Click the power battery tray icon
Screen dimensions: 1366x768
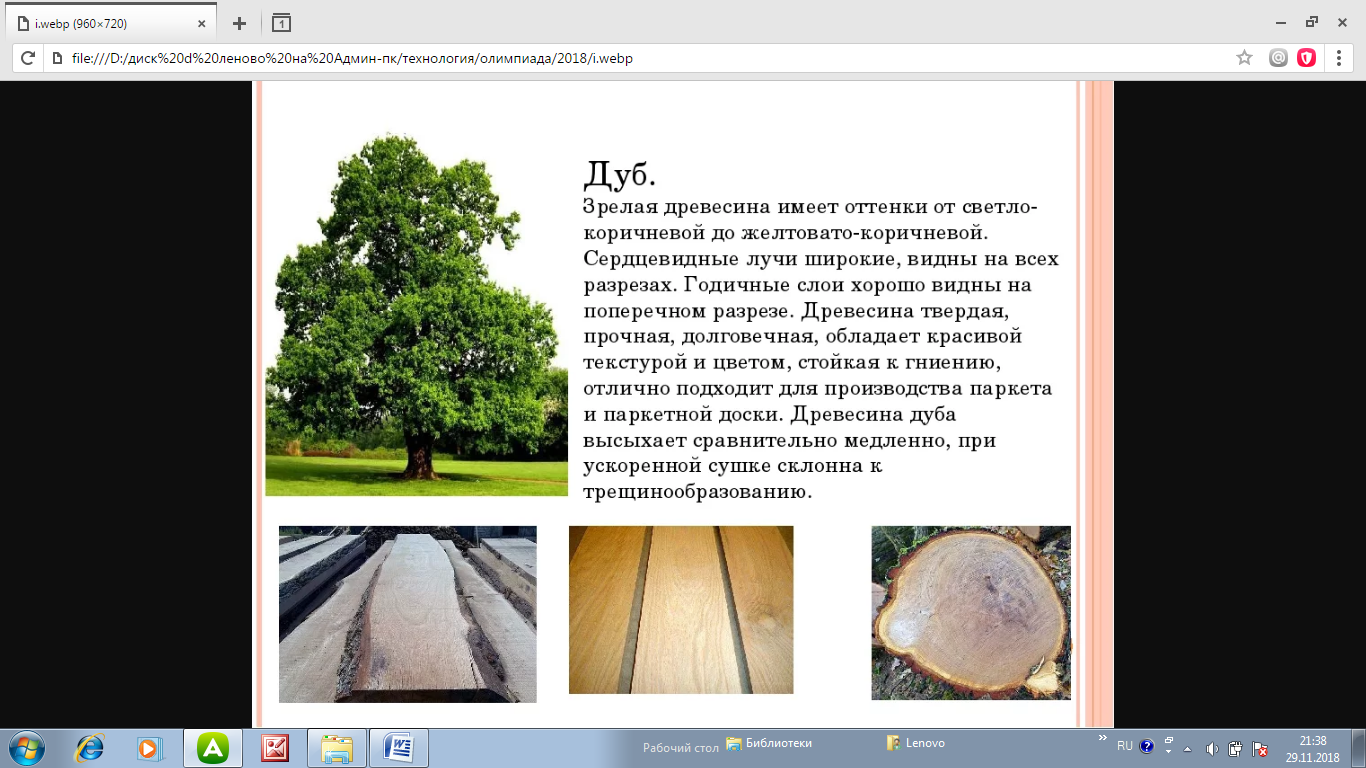1236,748
